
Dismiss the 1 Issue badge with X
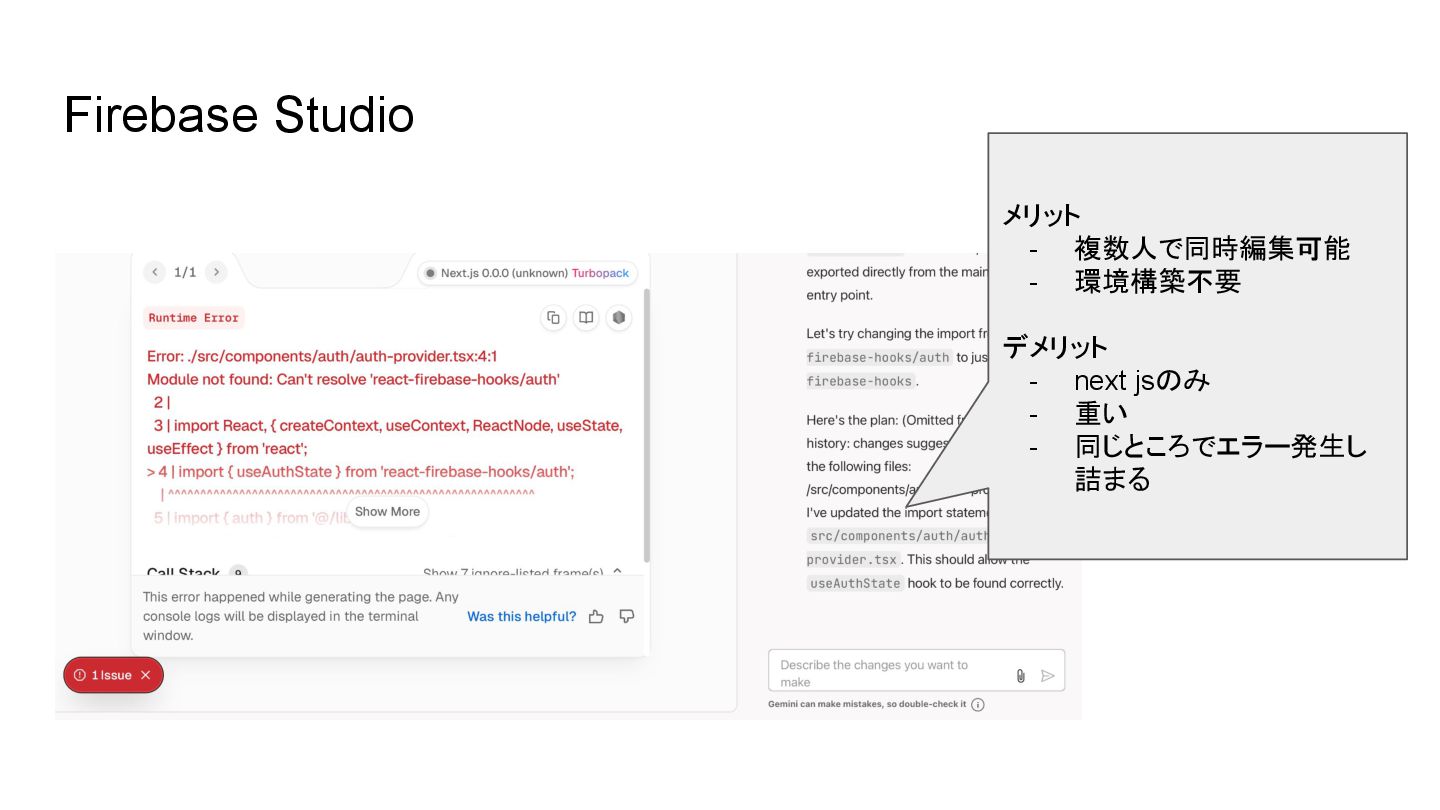pyautogui.click(x=145, y=675)
